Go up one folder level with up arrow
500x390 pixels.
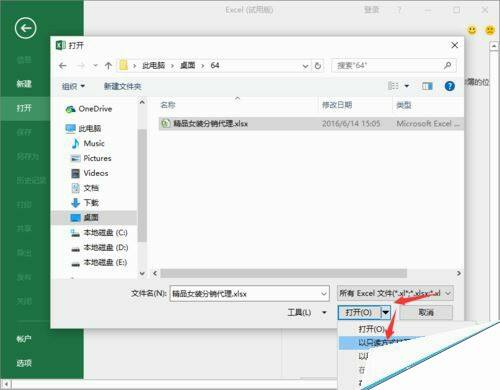[x=108, y=66]
